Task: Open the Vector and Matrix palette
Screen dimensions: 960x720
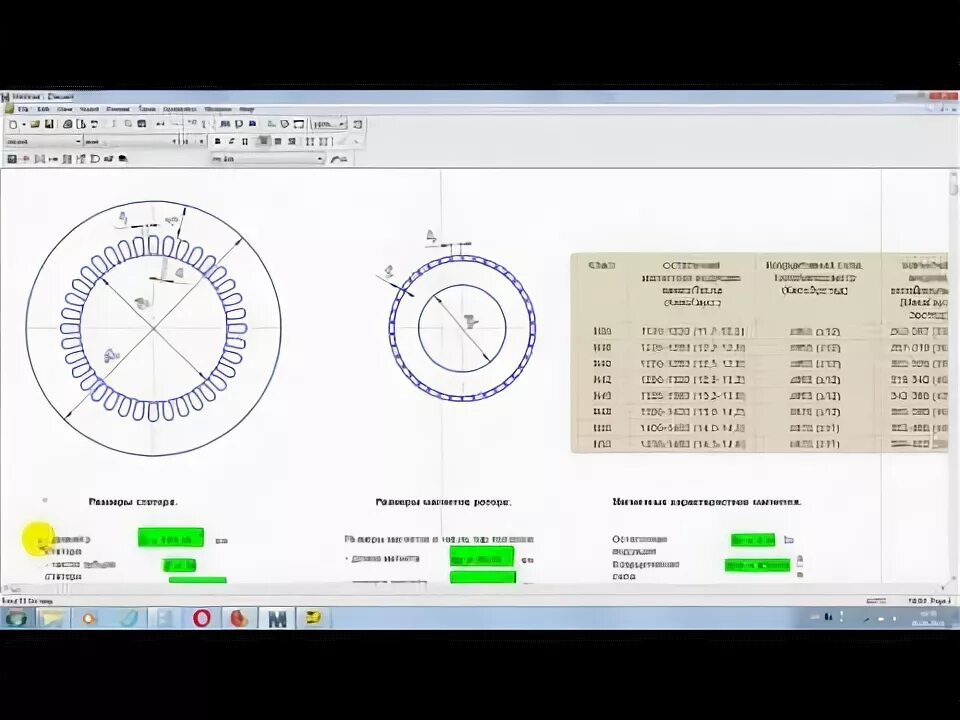Action: 40,159
